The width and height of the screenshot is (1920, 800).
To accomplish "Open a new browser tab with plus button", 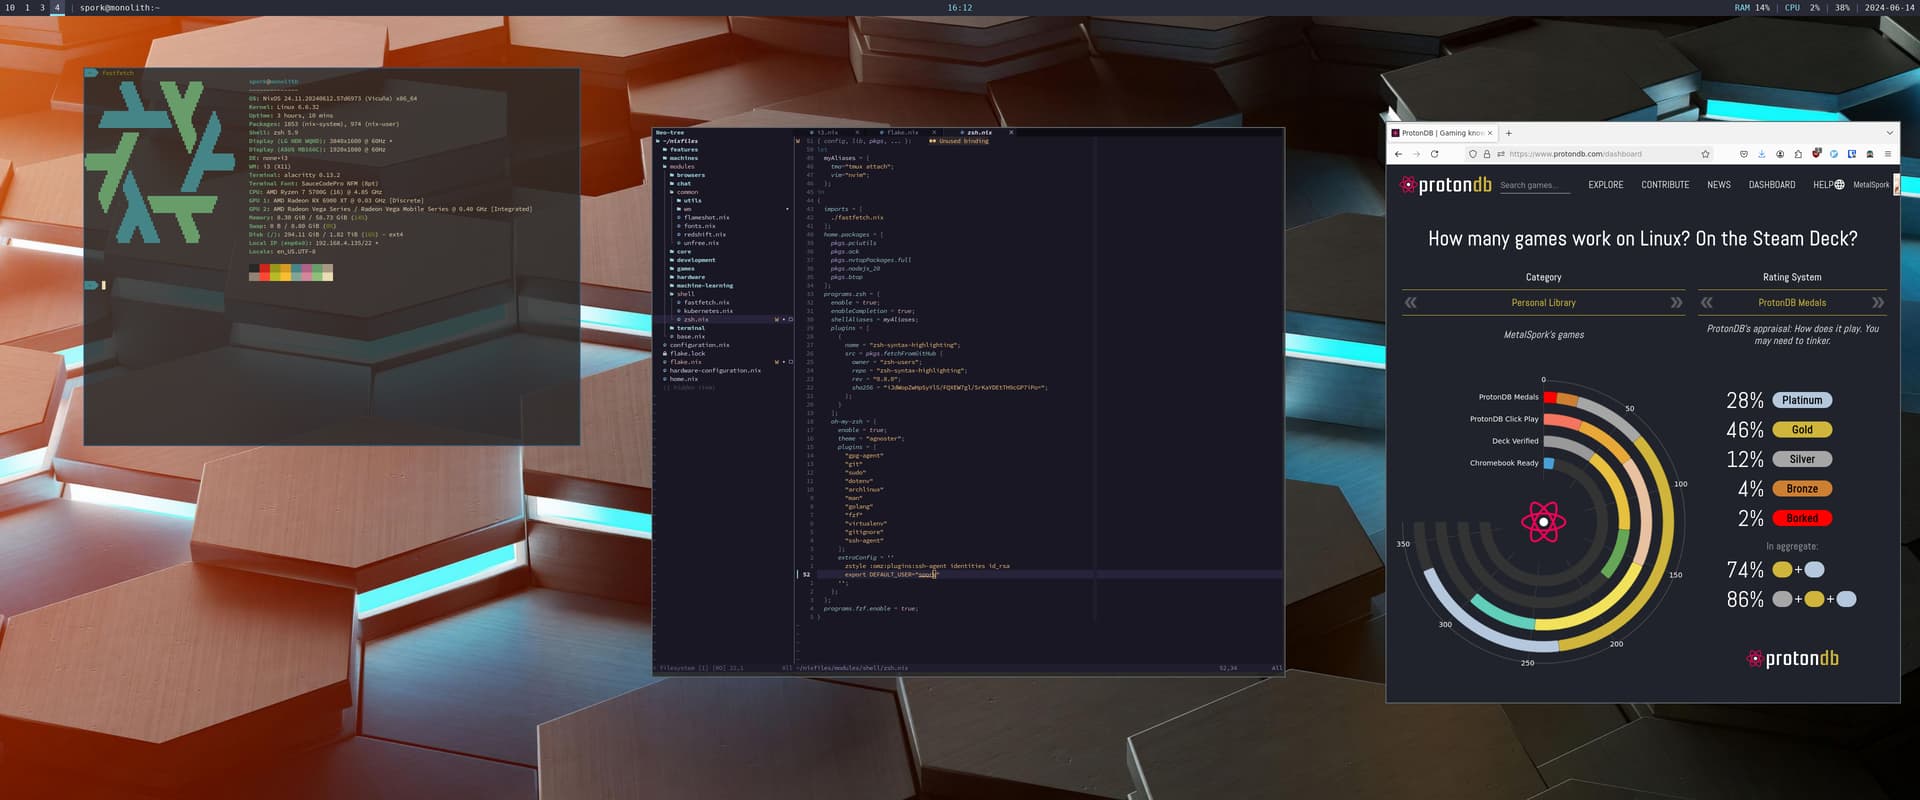I will [x=1509, y=133].
